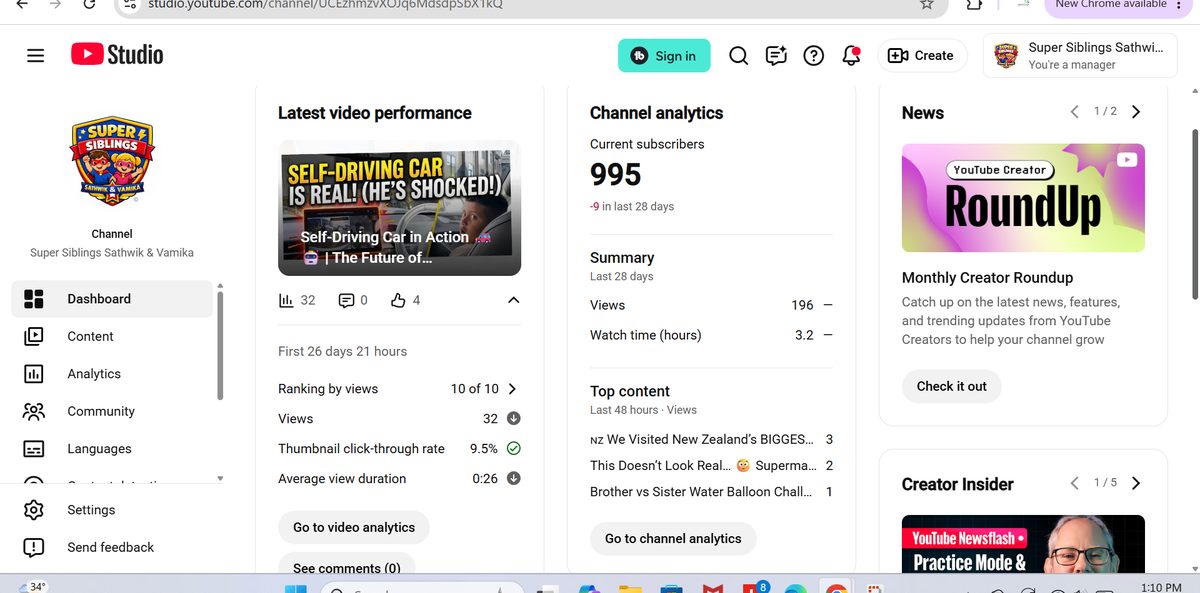Open Analytics in the sidebar

pyautogui.click(x=112, y=374)
